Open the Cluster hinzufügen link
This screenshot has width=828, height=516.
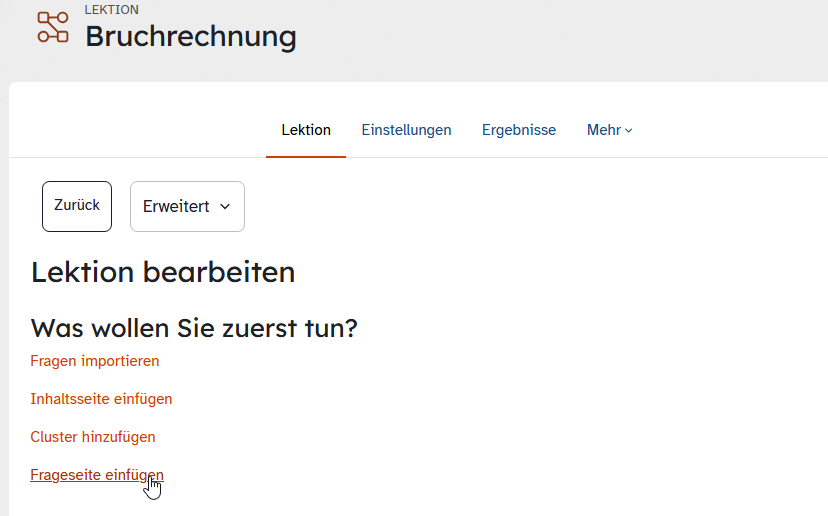point(92,437)
